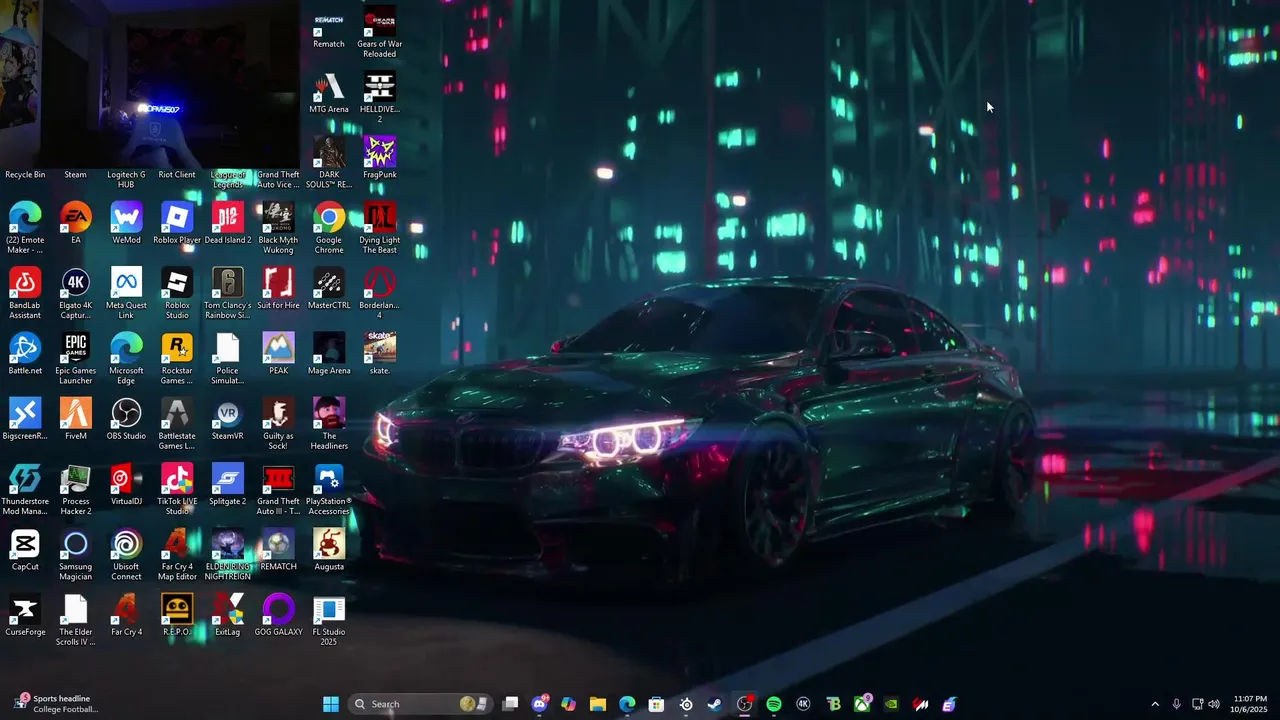This screenshot has height=720, width=1280.
Task: Select the Dead Island 2 icon
Action: (x=228, y=223)
